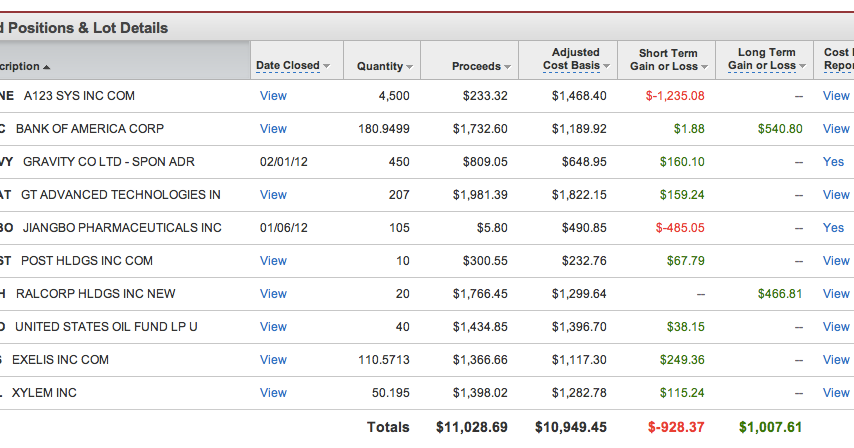Click short term gain $249.36 value
This screenshot has height=448, width=854.
click(x=682, y=360)
